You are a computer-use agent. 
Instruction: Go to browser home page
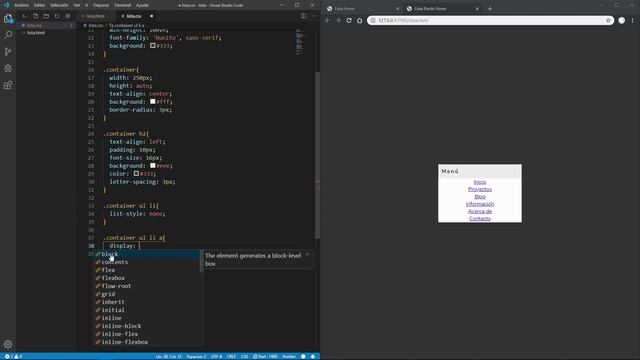(359, 20)
